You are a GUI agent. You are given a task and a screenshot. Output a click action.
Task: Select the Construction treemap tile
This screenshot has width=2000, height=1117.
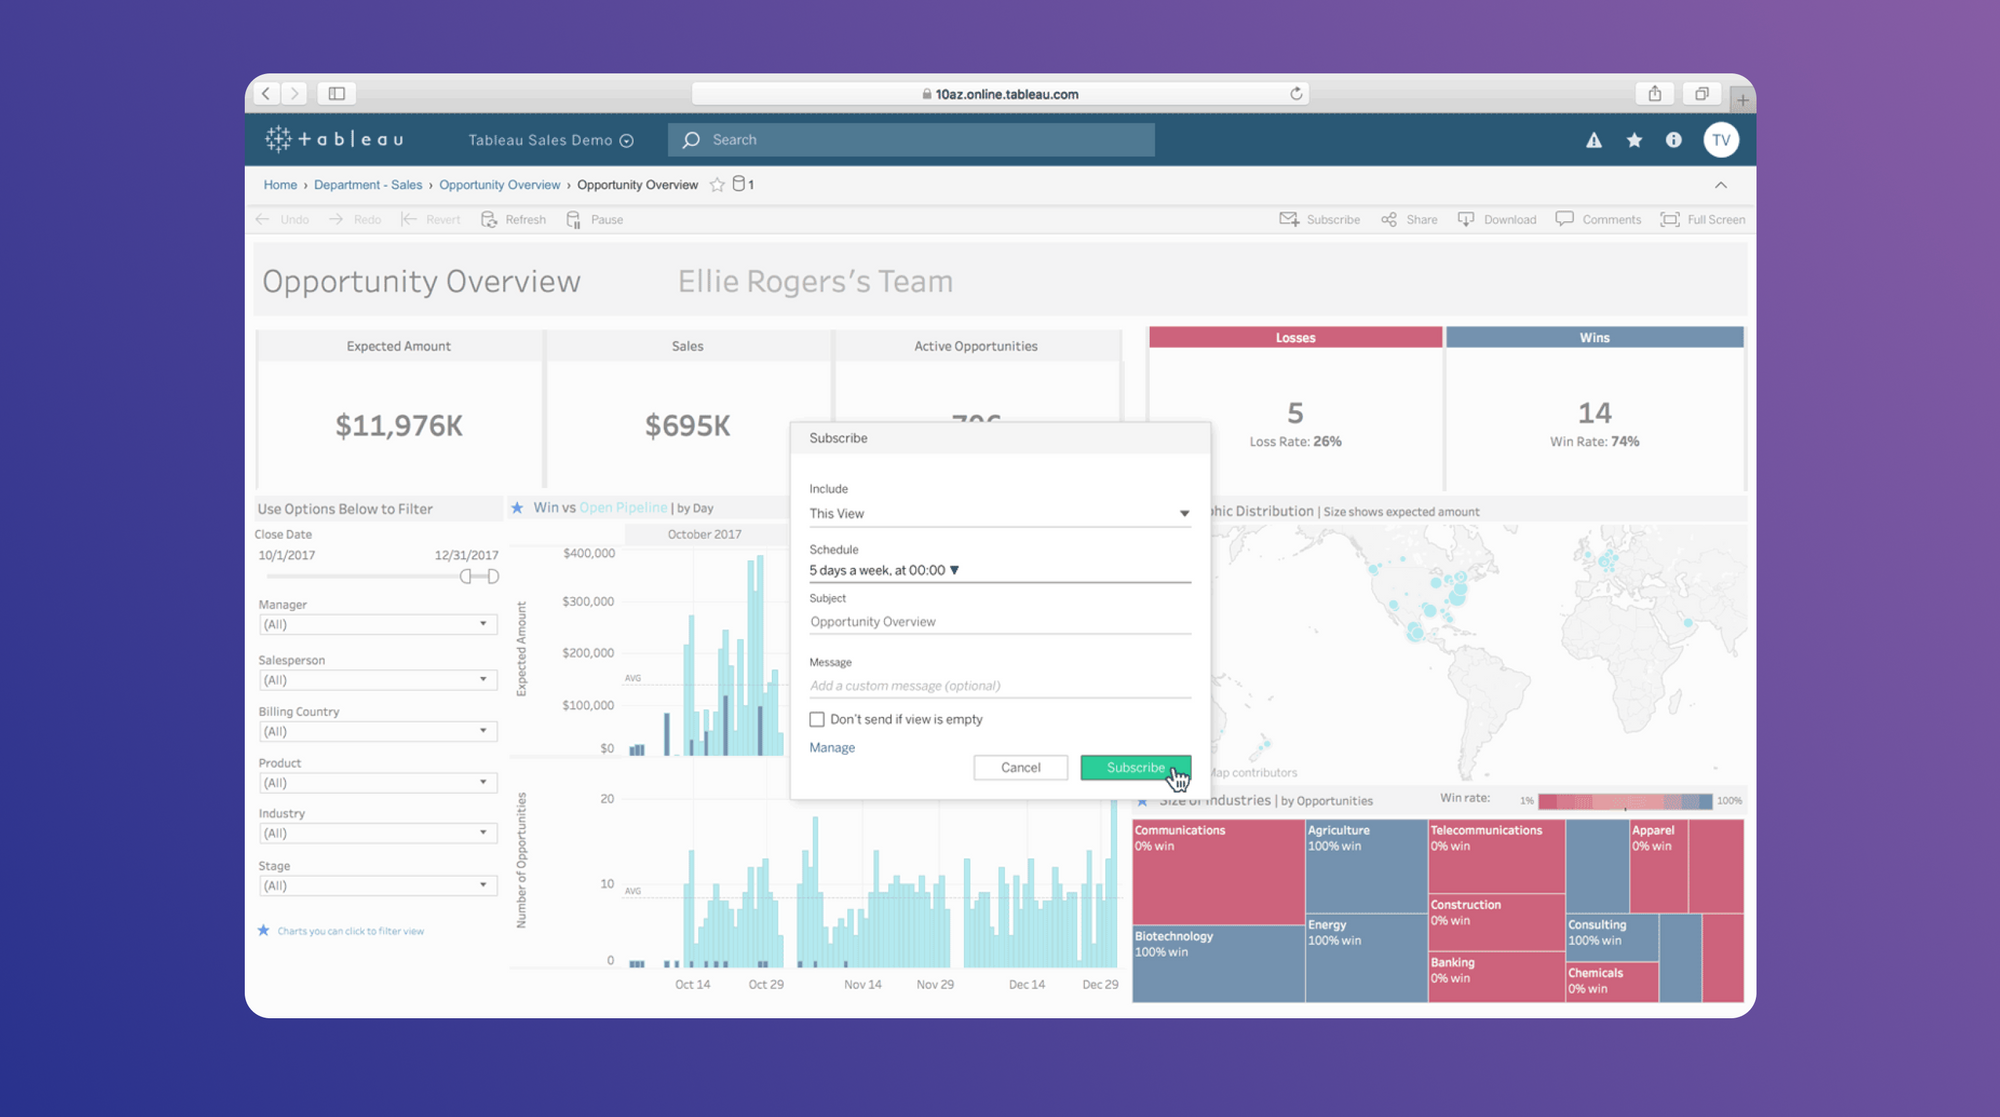click(1496, 922)
